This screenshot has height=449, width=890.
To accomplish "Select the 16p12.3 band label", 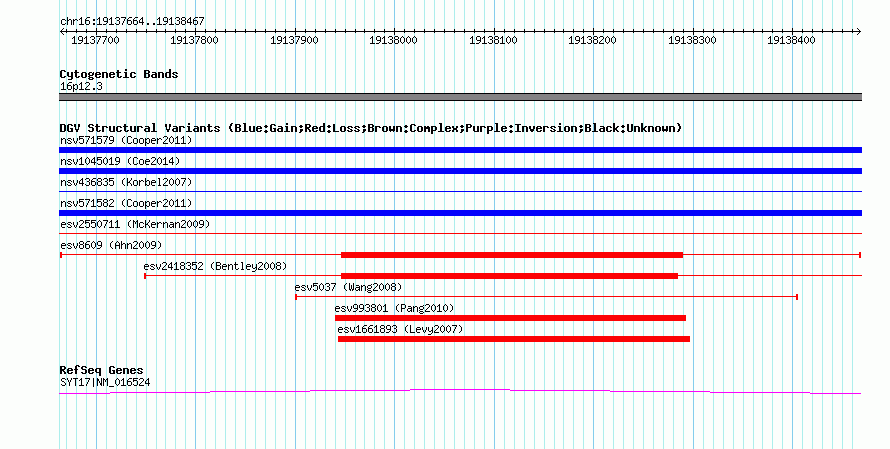I will 81,86.
